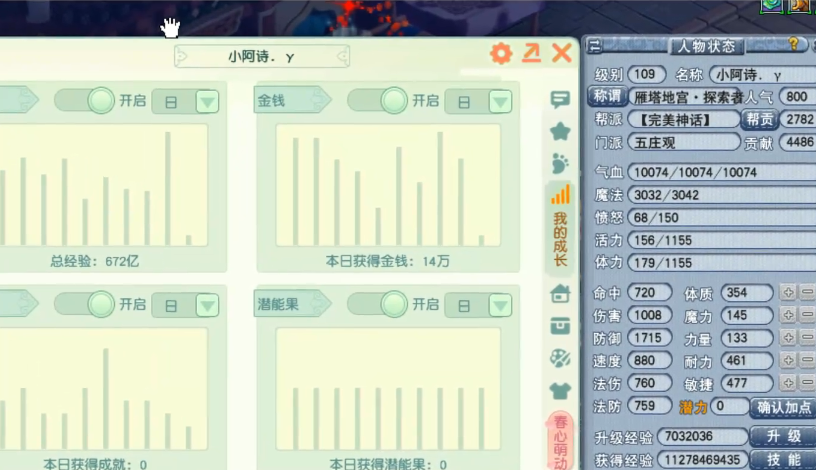Expand the 潜能果 period dropdown
Viewport: 816px width, 470px height.
[x=499, y=305]
